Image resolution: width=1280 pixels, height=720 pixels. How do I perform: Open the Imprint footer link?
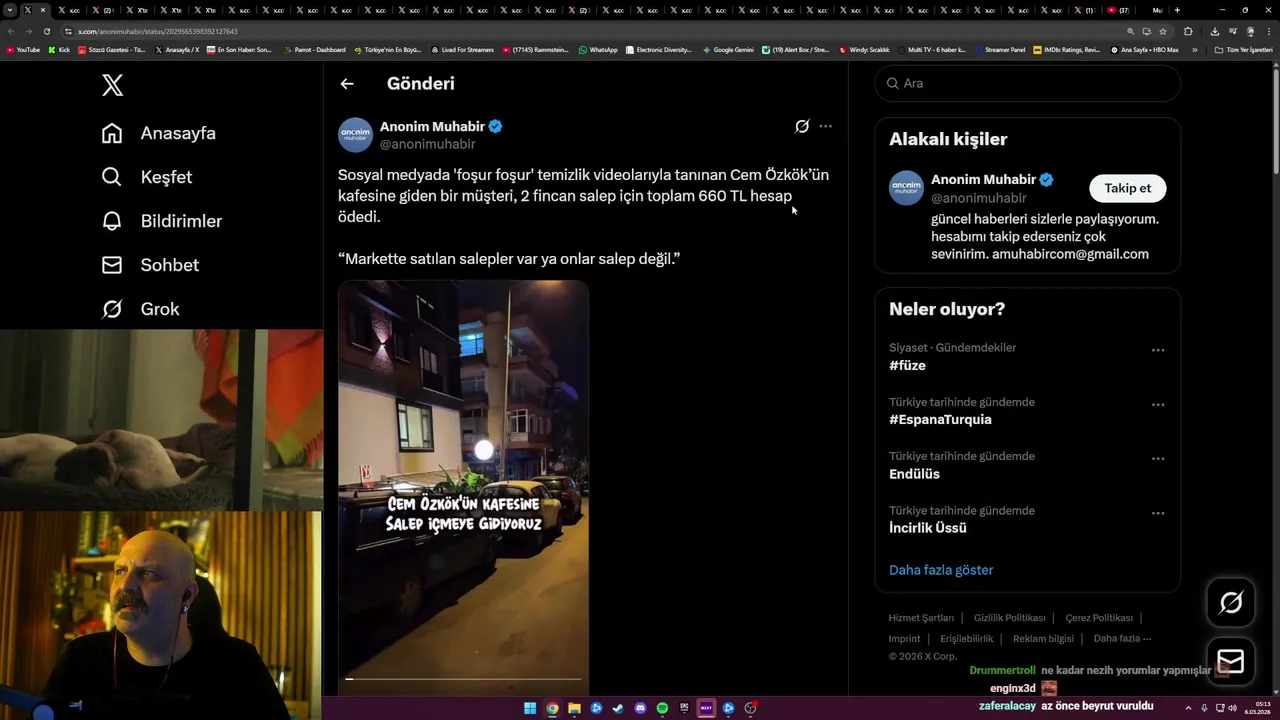(904, 639)
